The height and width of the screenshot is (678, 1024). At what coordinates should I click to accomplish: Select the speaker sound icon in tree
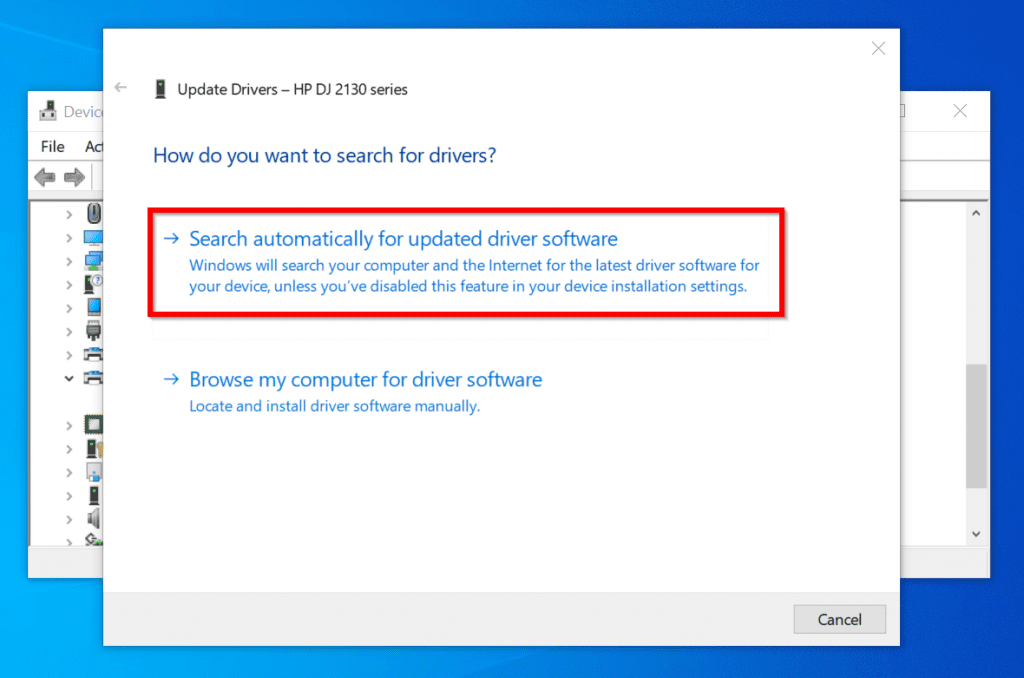tap(94, 519)
